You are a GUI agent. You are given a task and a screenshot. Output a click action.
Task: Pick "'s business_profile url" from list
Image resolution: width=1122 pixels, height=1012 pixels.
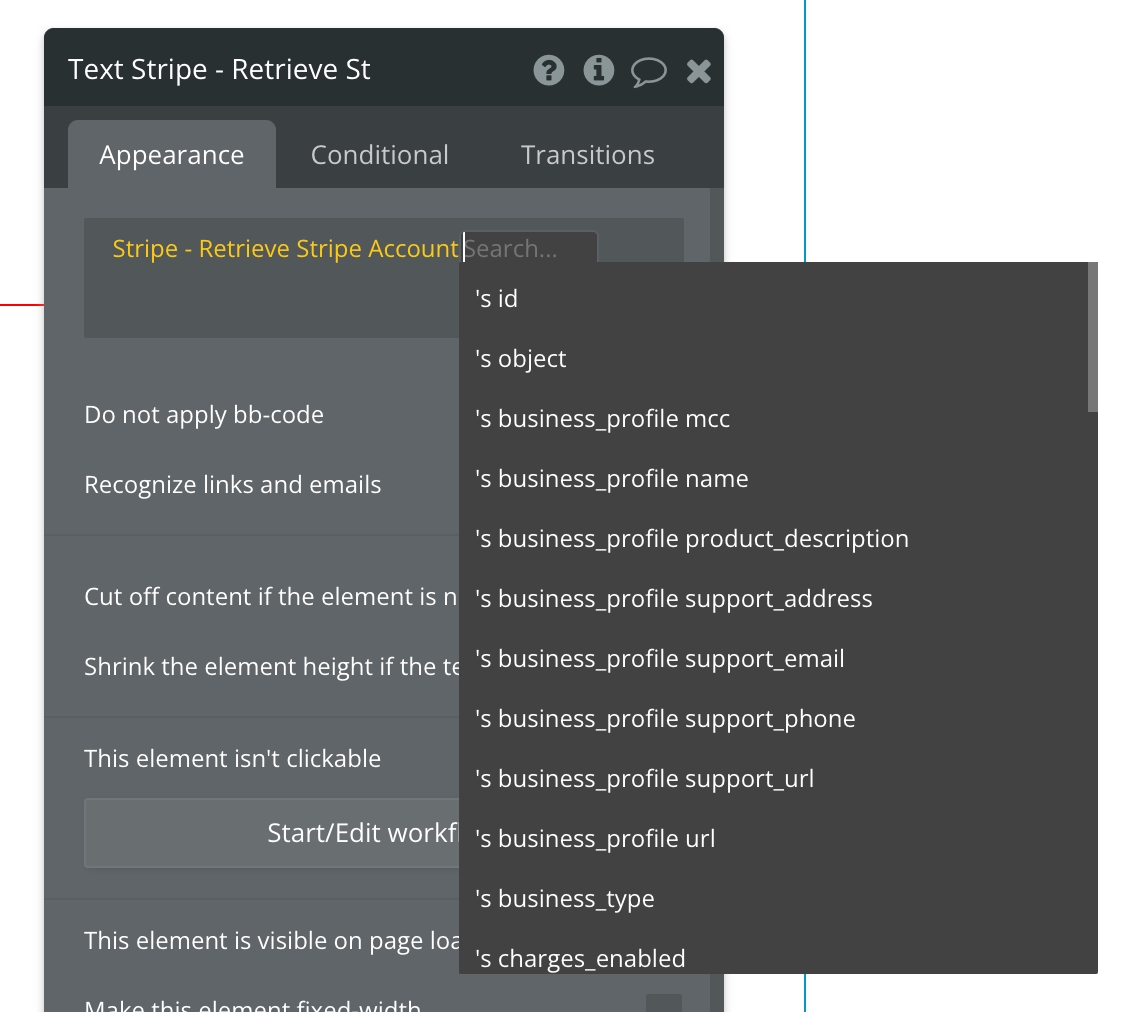(x=596, y=839)
